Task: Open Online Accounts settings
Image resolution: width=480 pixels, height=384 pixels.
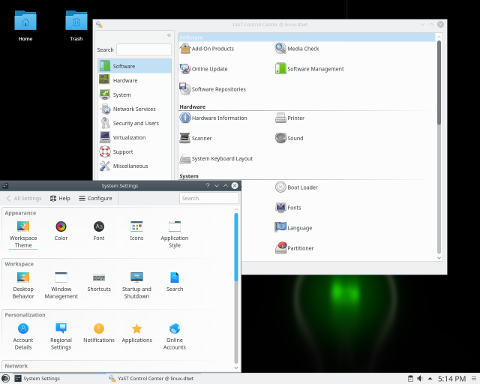Action: (x=175, y=336)
